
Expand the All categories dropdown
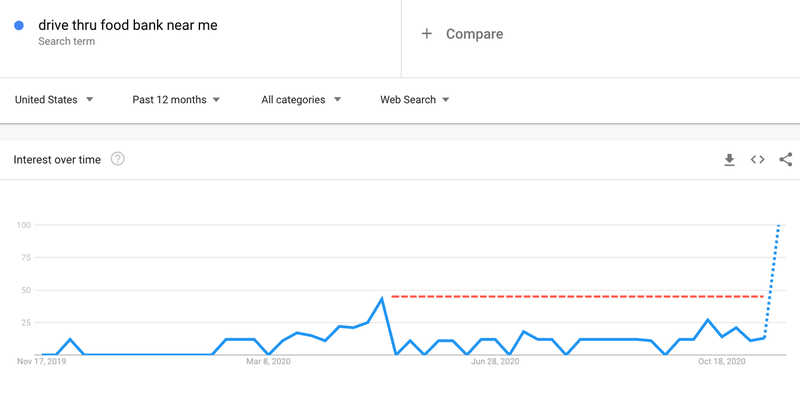(x=301, y=100)
